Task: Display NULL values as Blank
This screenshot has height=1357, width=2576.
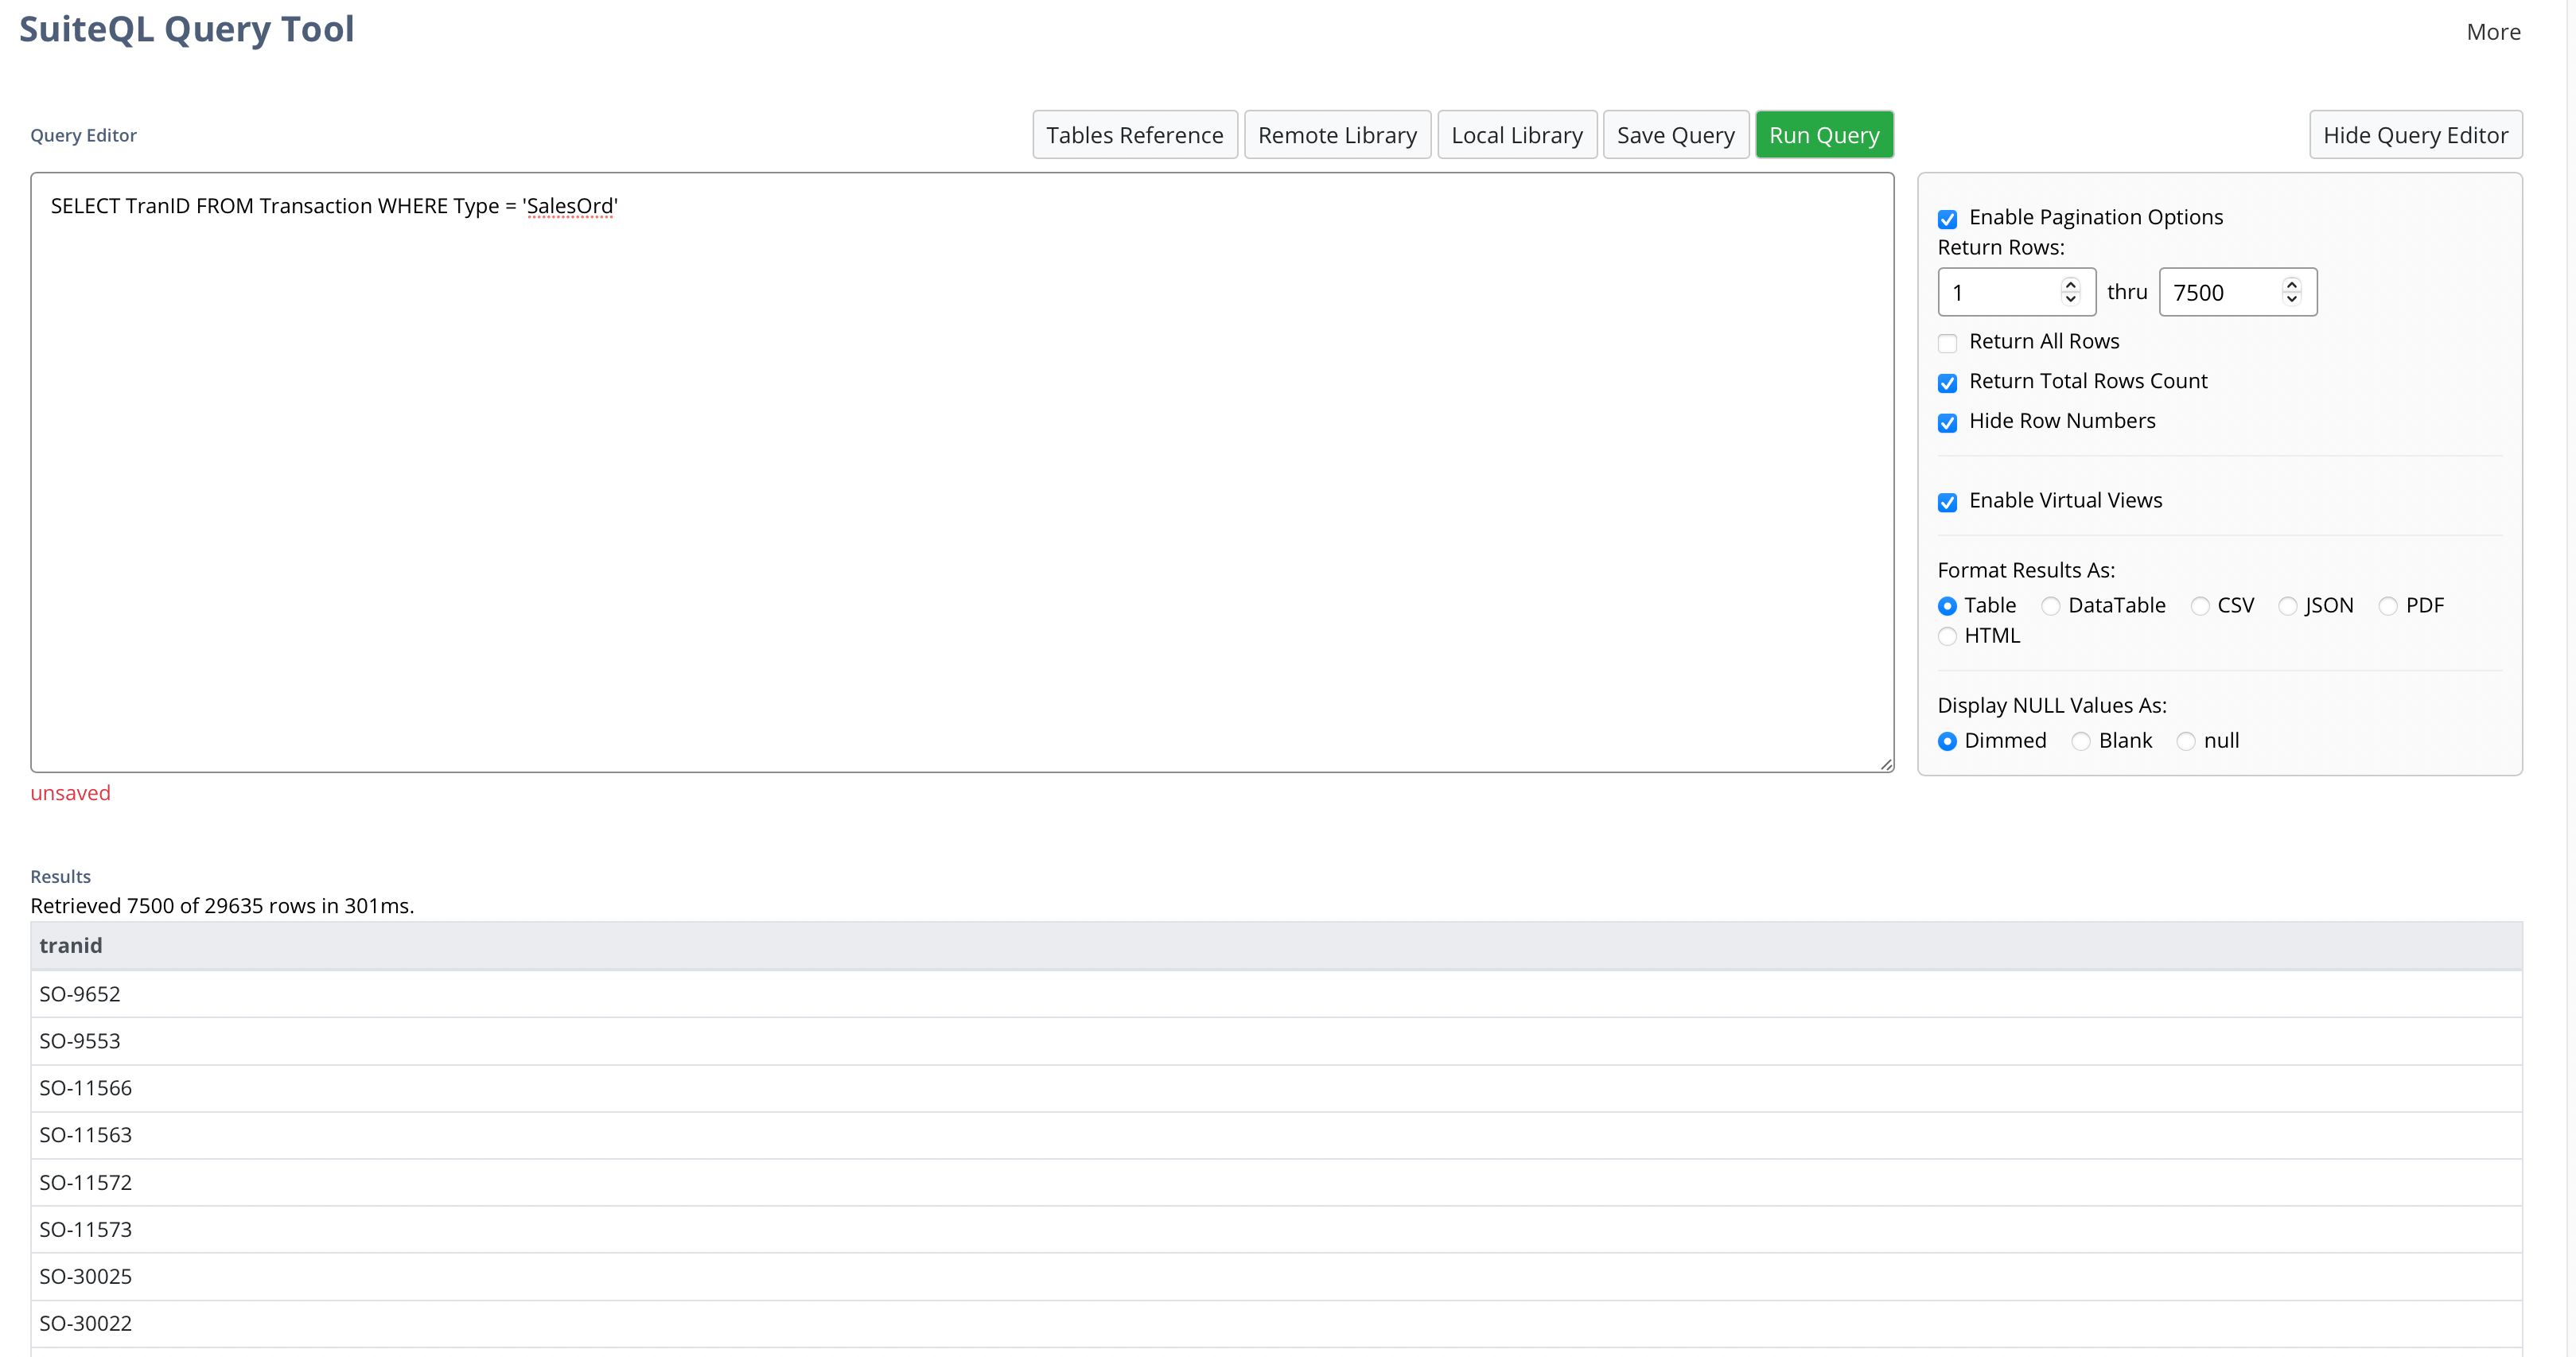Action: point(2083,742)
